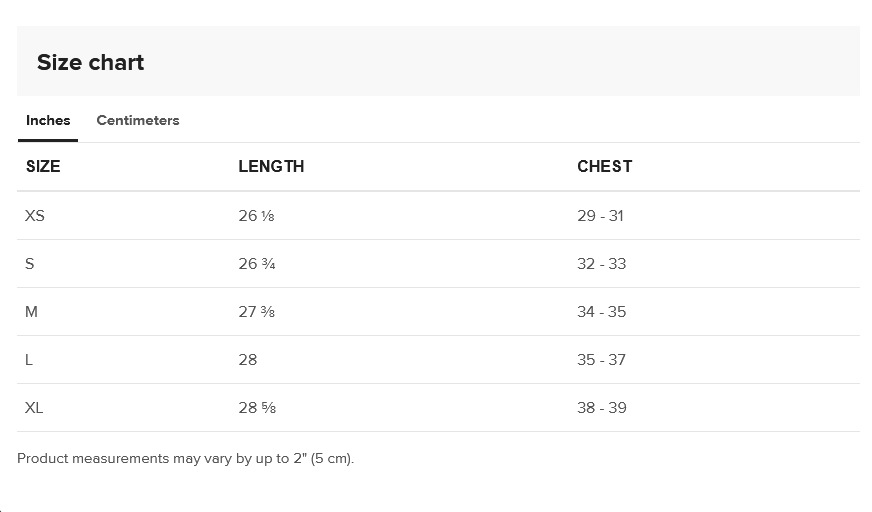
Task: Click the 38 - 39 chest measurement
Action: (x=601, y=408)
